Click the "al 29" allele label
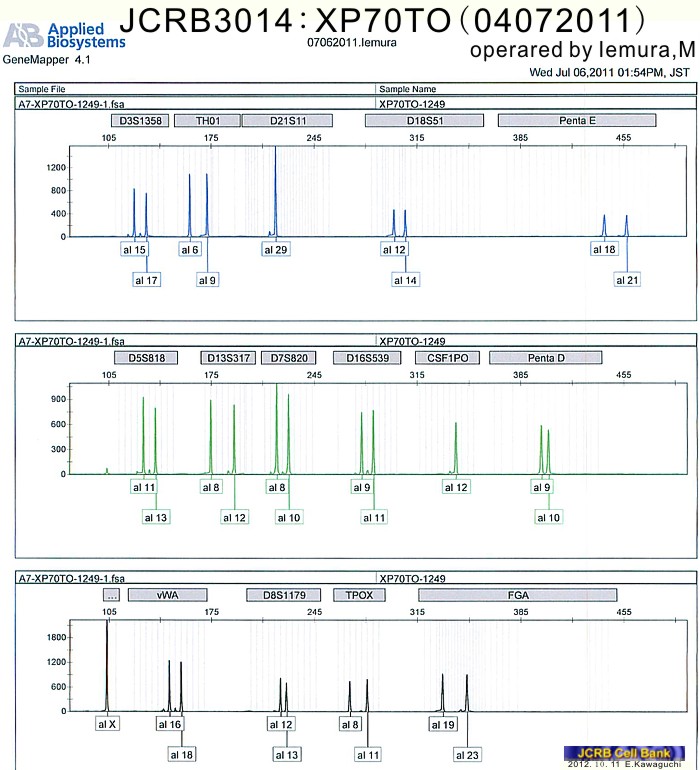The height and width of the screenshot is (770, 700). 276,249
